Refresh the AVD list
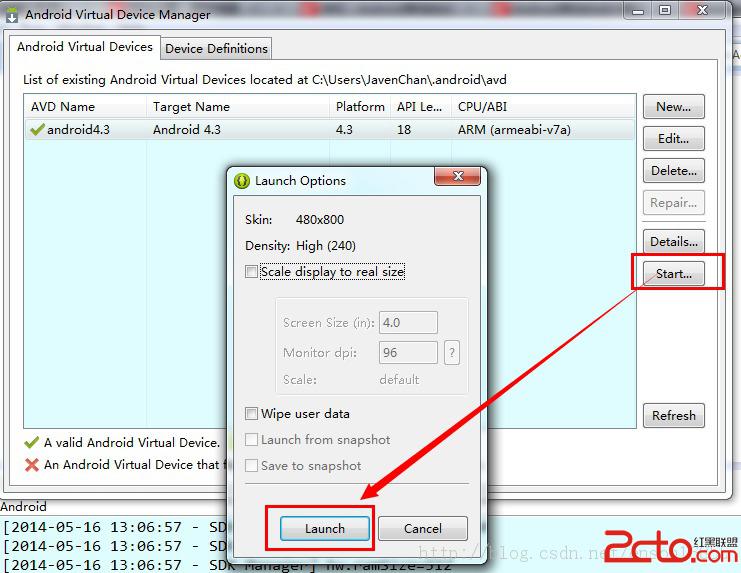Screen dimensions: 741x573 pos(673,416)
